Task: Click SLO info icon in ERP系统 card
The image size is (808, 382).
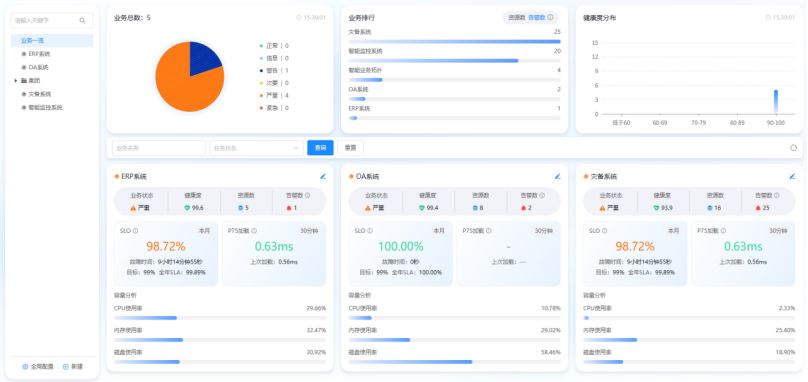Action: pos(135,231)
